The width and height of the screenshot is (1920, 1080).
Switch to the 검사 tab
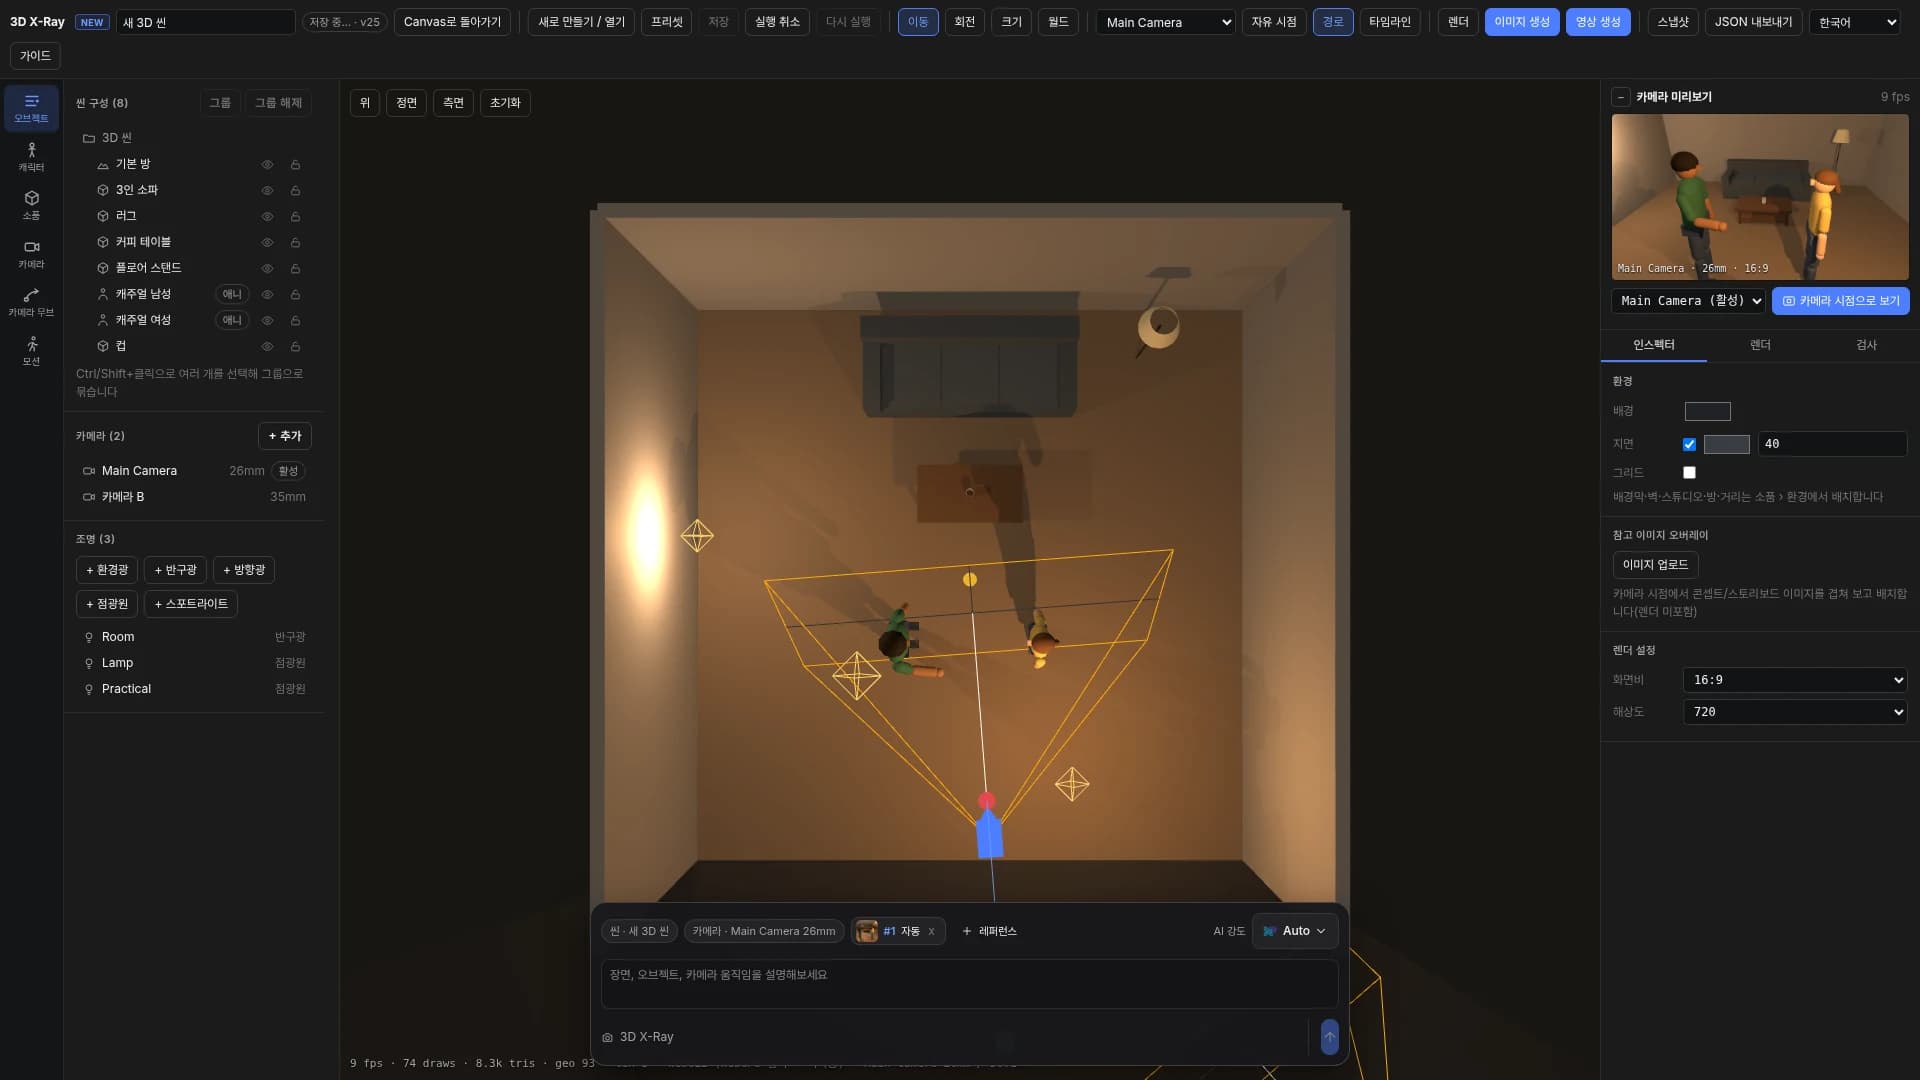(x=1866, y=345)
